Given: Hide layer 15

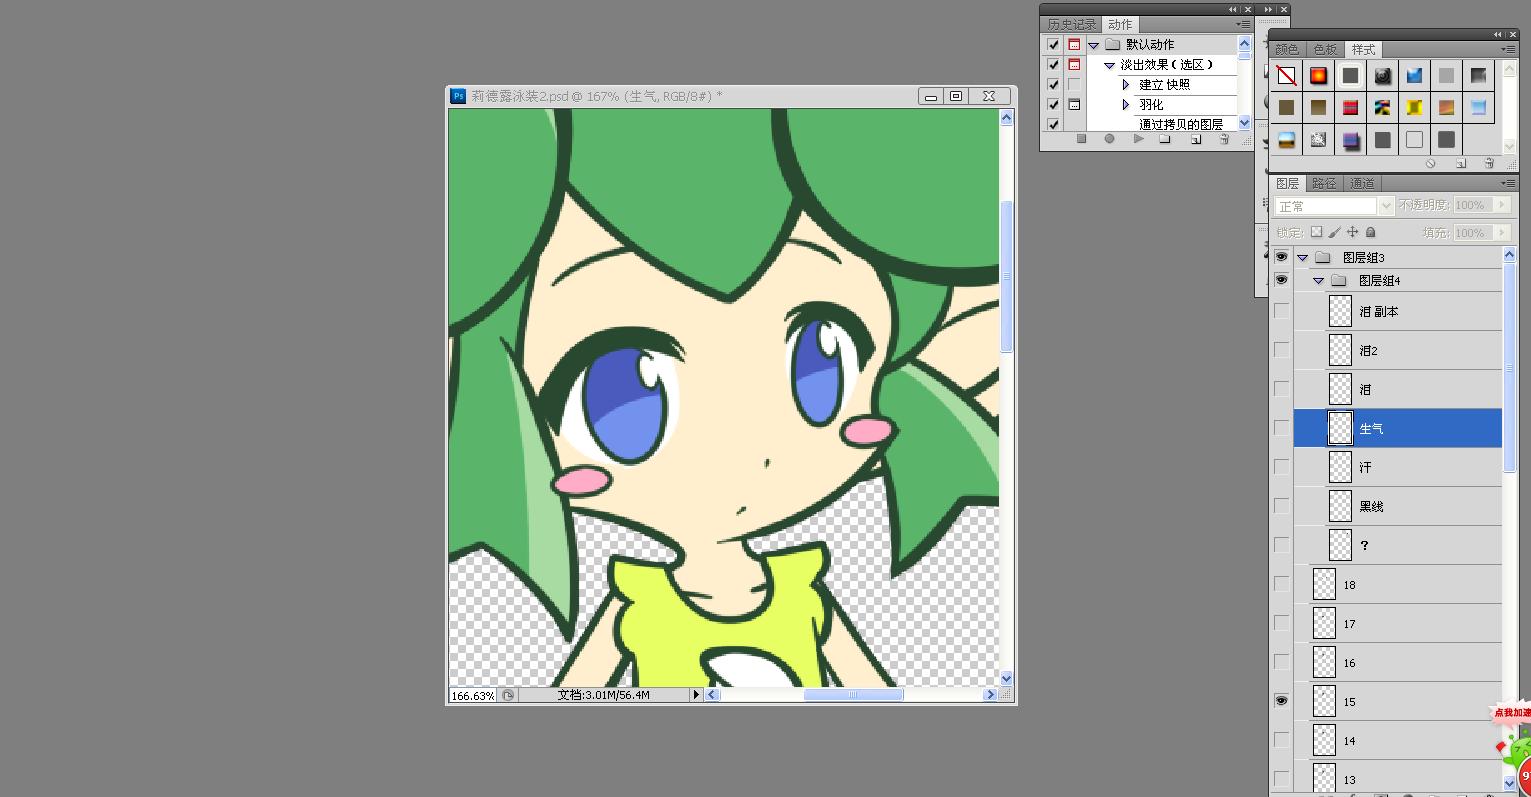Looking at the screenshot, I should coord(1281,701).
